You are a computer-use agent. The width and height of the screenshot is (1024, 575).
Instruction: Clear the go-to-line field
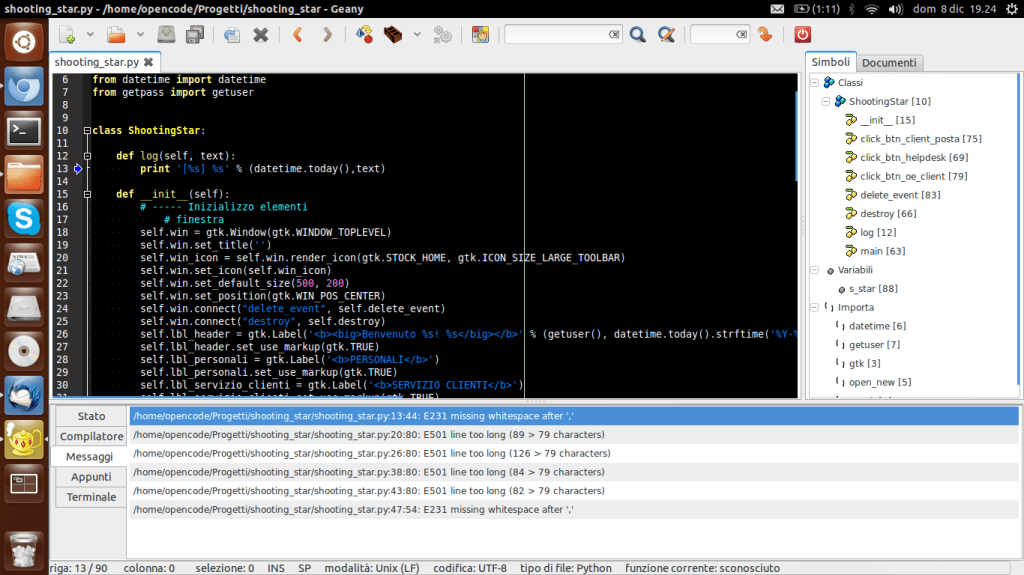pos(741,34)
